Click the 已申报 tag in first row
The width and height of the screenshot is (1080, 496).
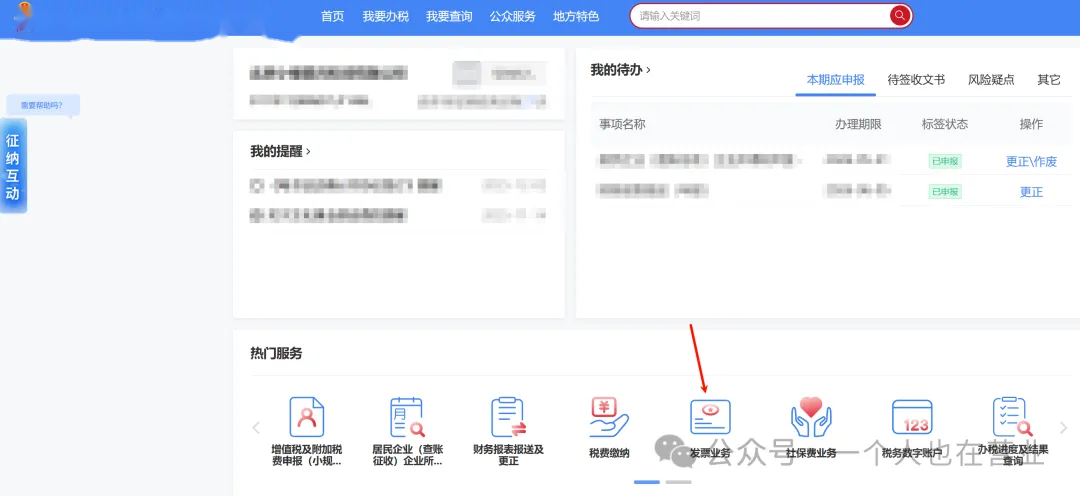pyautogui.click(x=945, y=162)
